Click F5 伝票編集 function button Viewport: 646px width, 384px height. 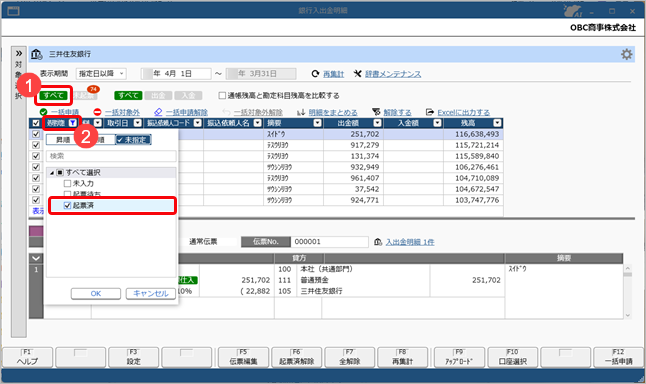tap(243, 357)
